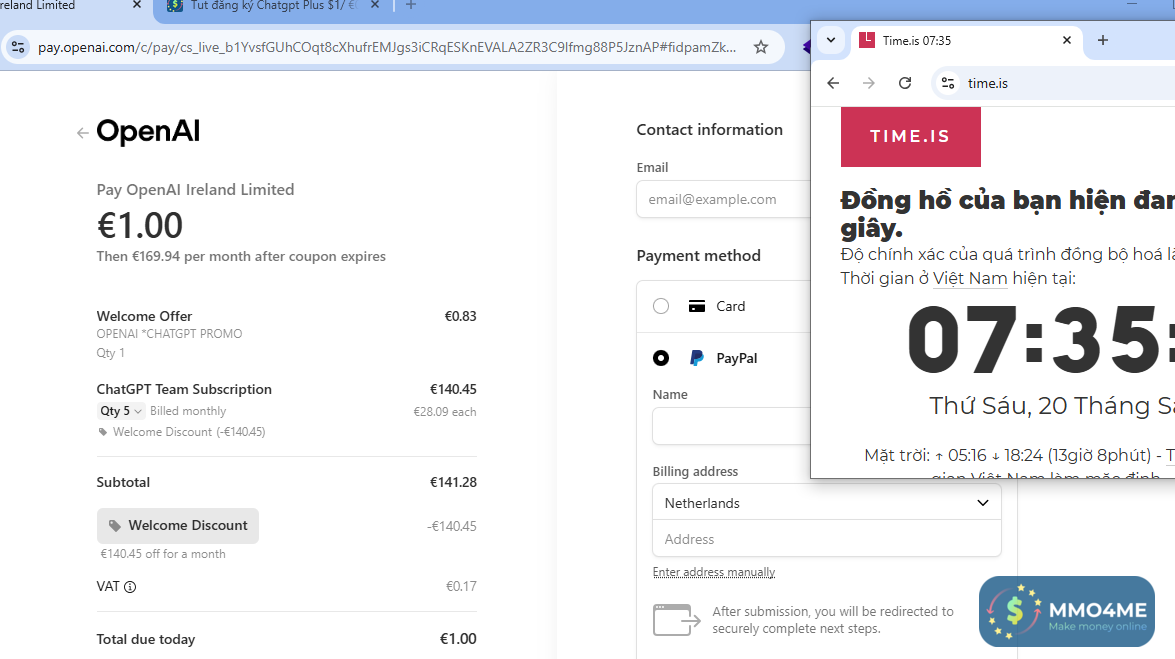Open the Qty 5 quantity dropdown
Screen dimensions: 1175x659
(x=121, y=411)
